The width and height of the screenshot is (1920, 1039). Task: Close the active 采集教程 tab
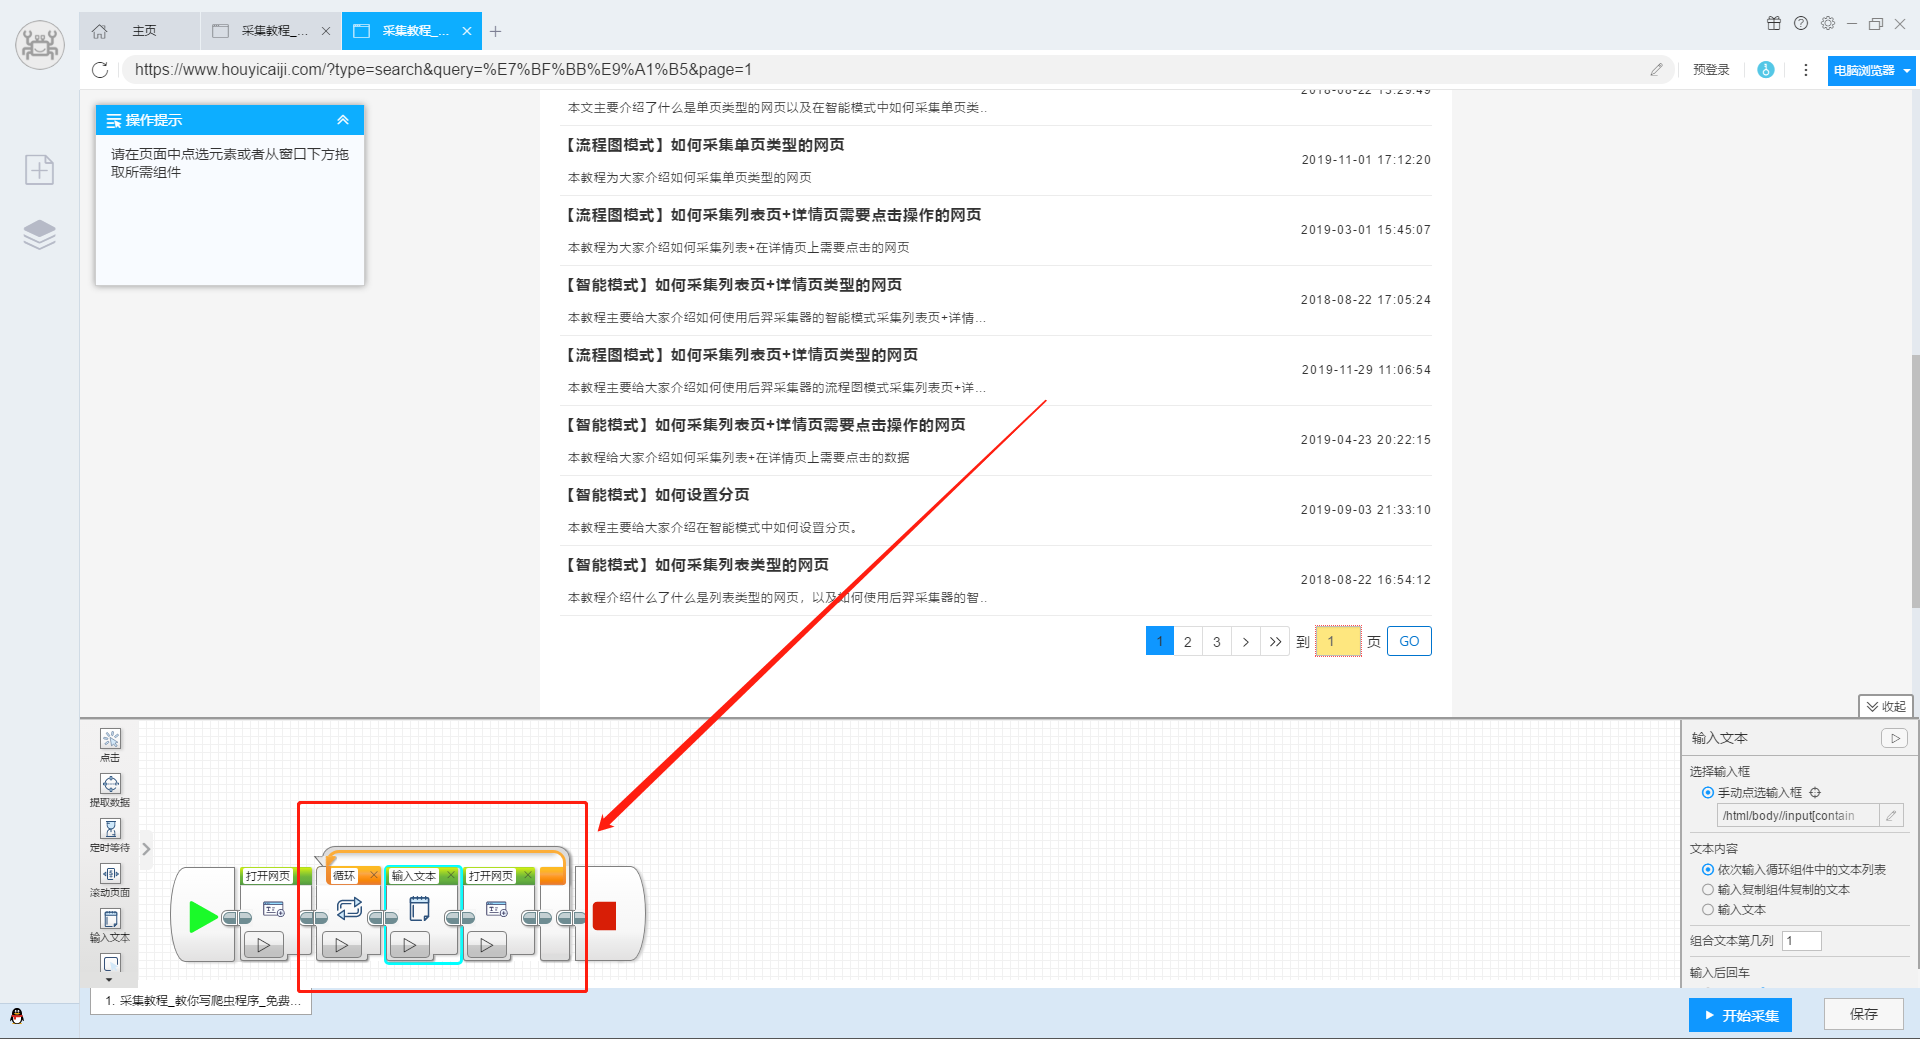pyautogui.click(x=467, y=31)
